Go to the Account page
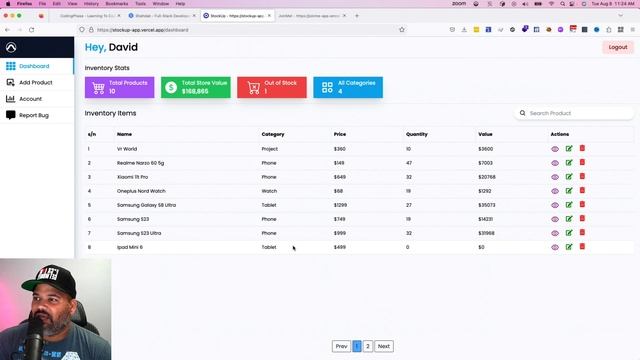Image resolution: width=640 pixels, height=360 pixels. (x=37, y=99)
